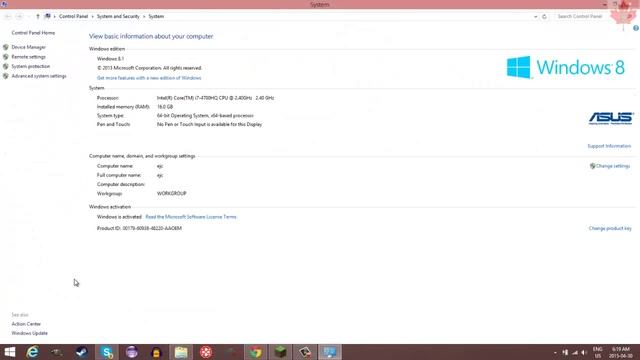Open the taskbar app left of System window
Screen dimensions: 640x360
point(305,352)
